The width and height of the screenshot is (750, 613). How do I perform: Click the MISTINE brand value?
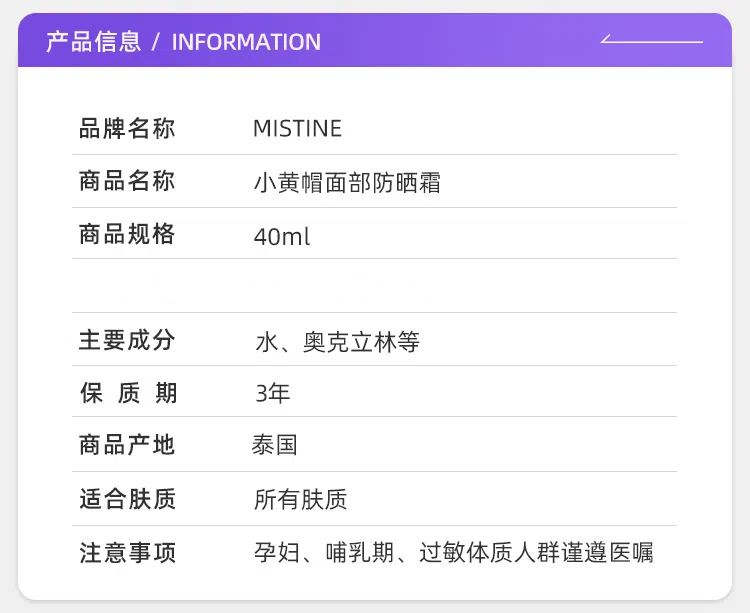(x=297, y=129)
